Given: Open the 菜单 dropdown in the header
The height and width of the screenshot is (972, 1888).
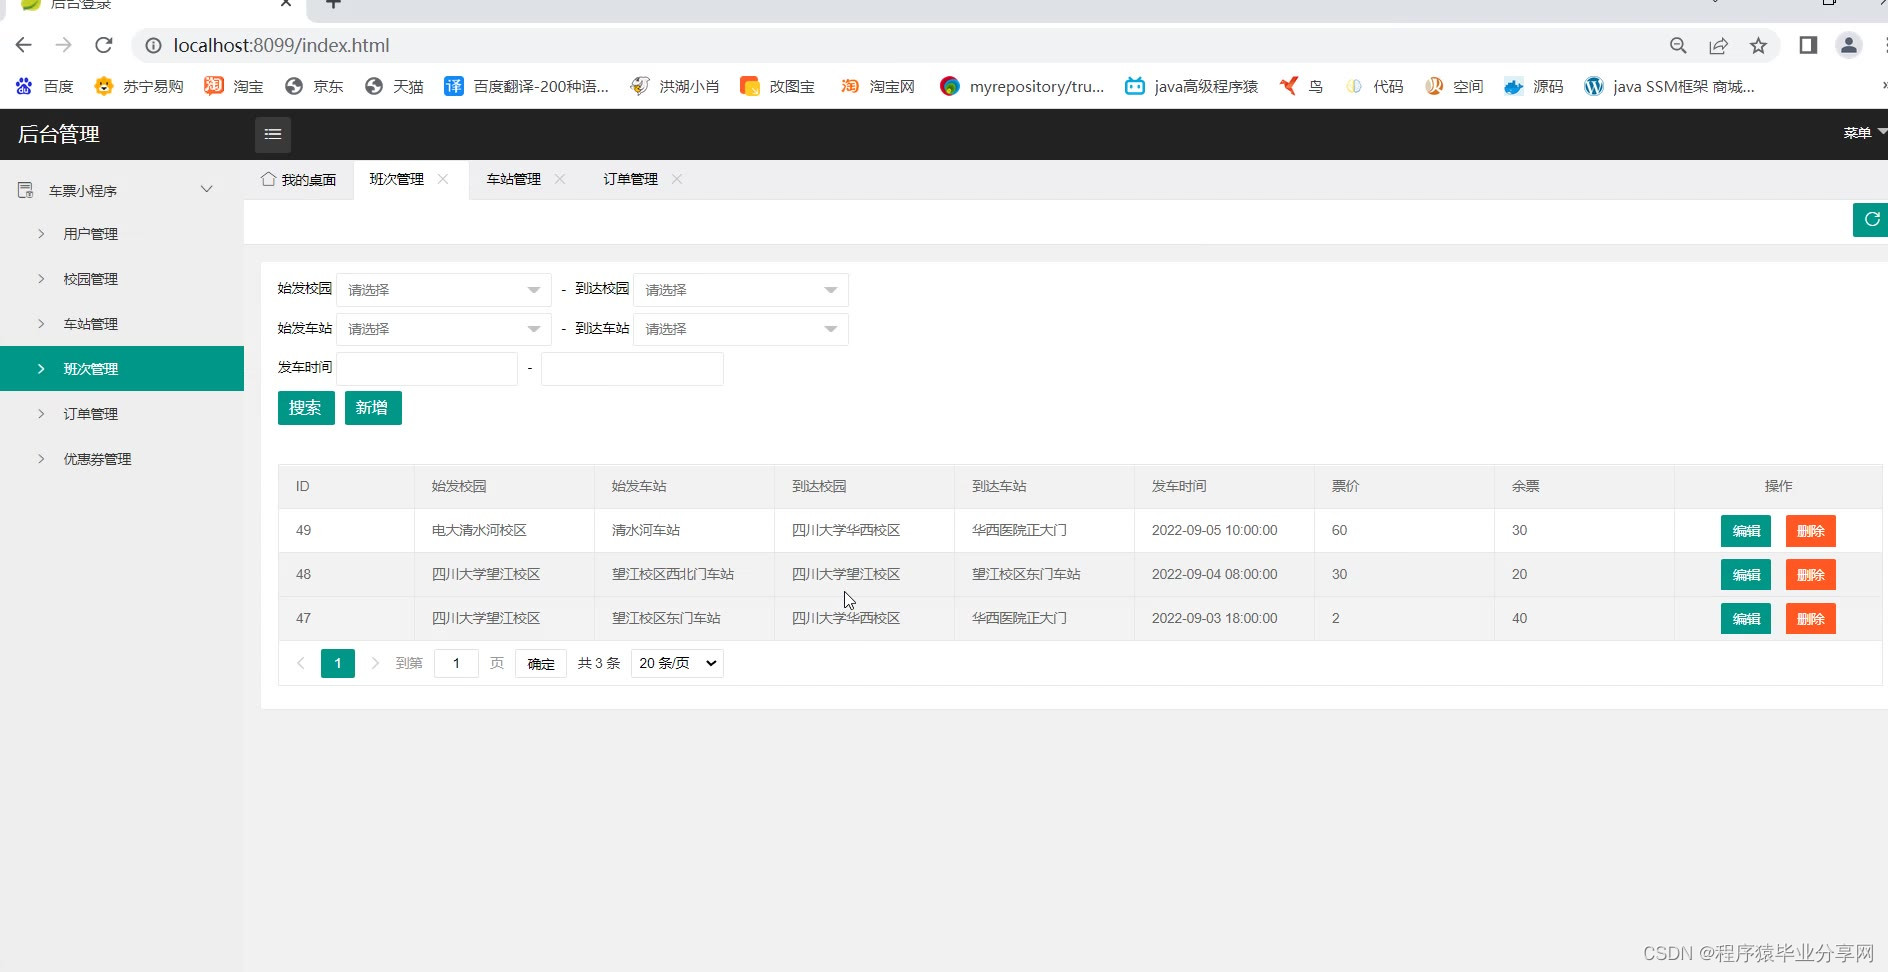Looking at the screenshot, I should (1864, 133).
